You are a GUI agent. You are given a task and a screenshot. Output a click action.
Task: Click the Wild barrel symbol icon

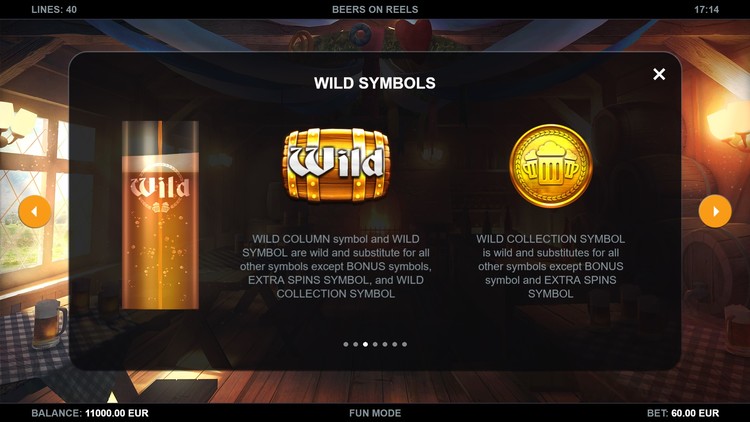click(x=336, y=164)
